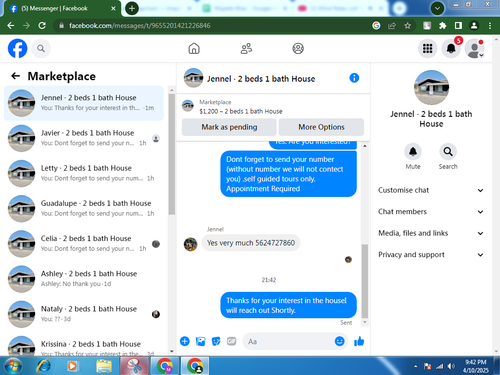Open the taskbar volume speaker icon
The image size is (500, 375).
tap(451, 366)
